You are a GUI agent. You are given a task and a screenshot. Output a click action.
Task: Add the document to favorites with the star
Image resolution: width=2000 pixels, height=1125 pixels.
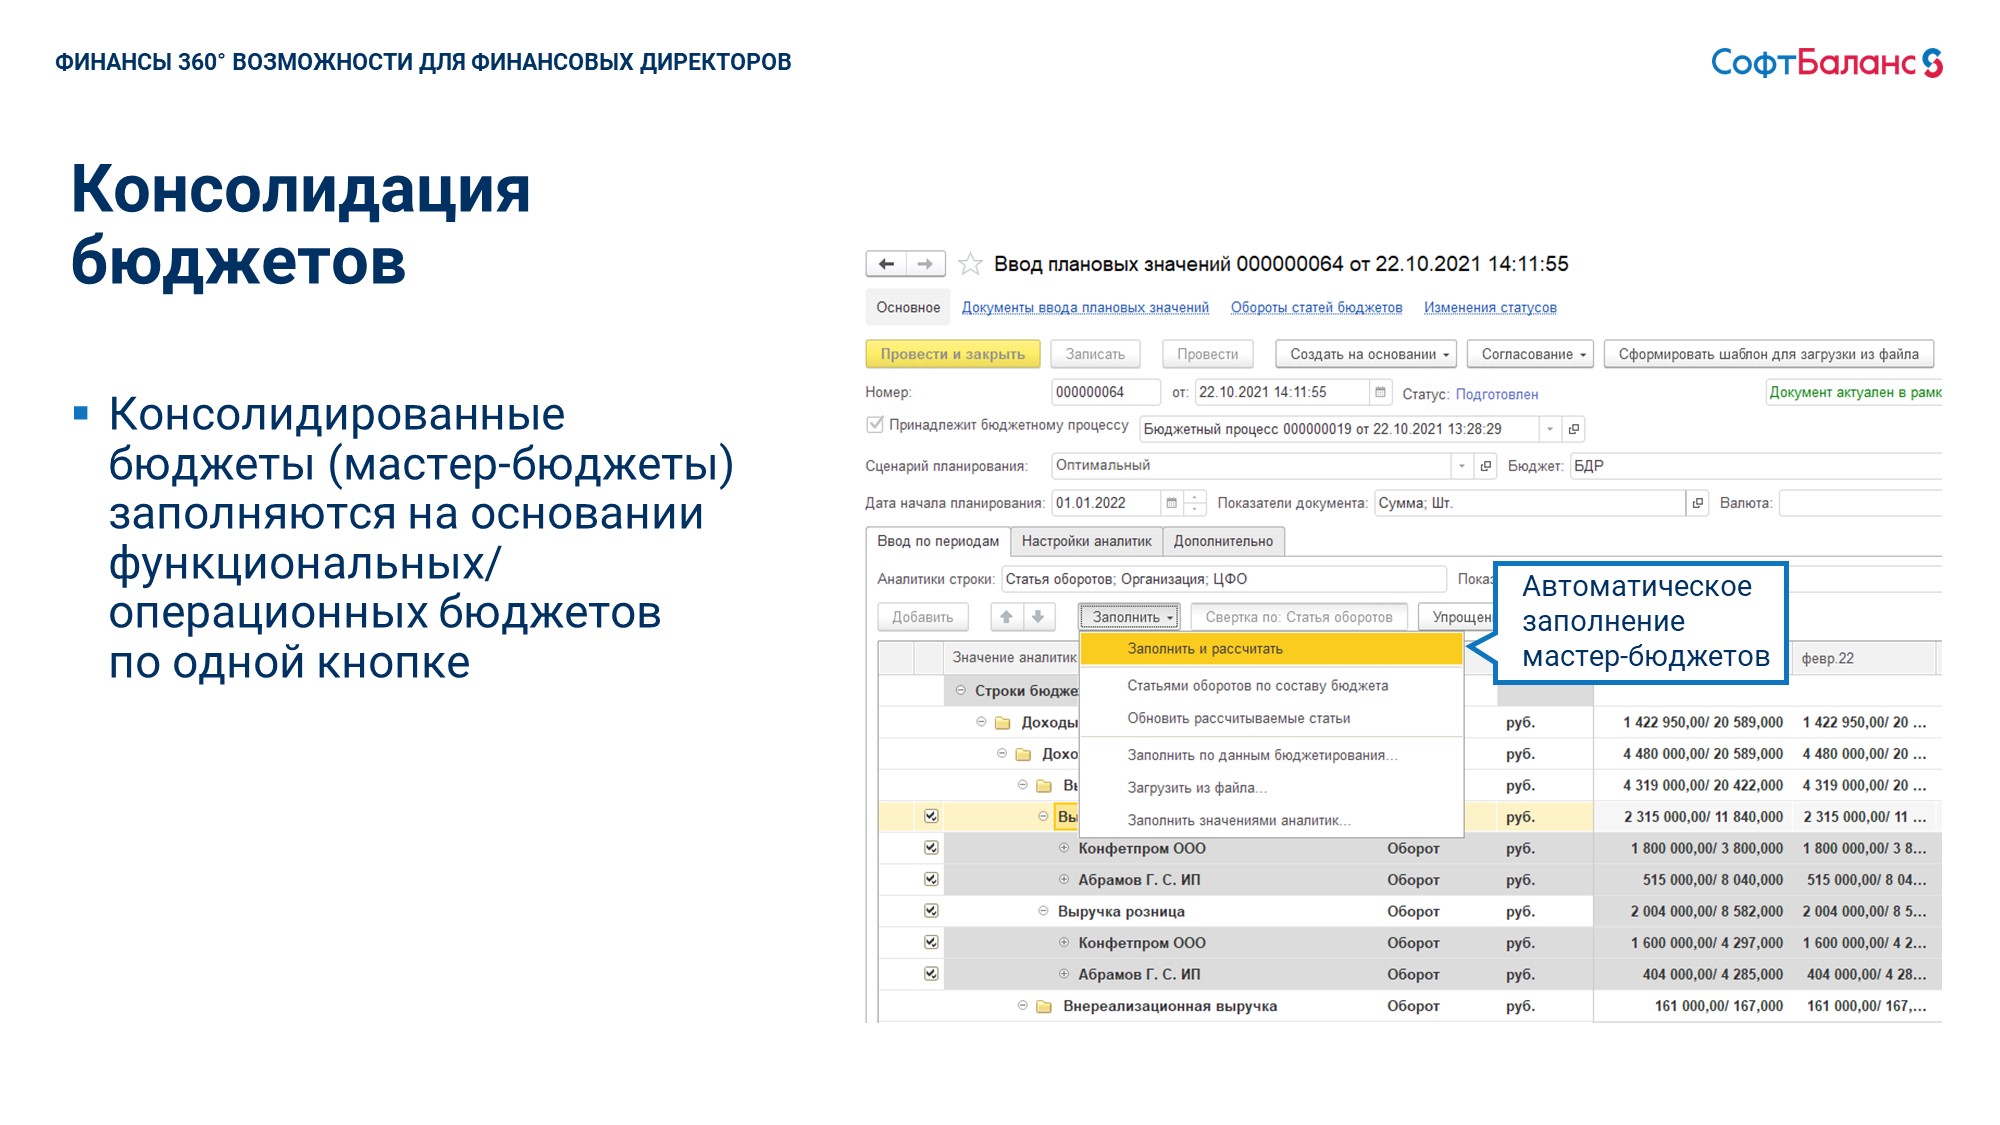tap(970, 264)
